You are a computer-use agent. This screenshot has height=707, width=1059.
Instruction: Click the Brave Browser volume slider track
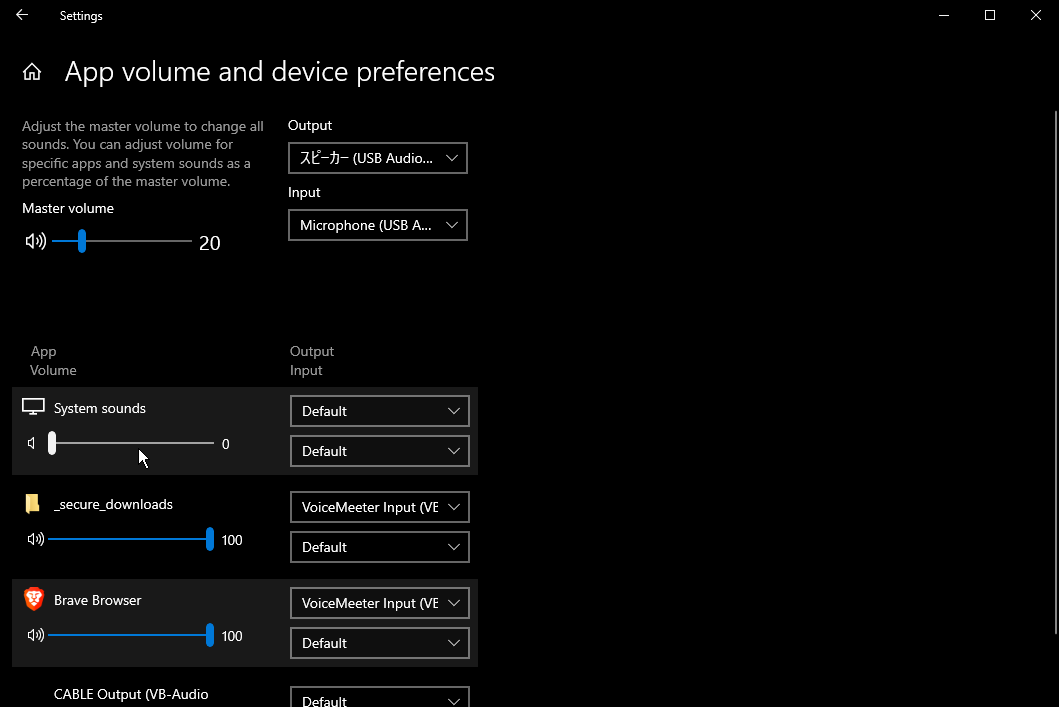pos(120,635)
